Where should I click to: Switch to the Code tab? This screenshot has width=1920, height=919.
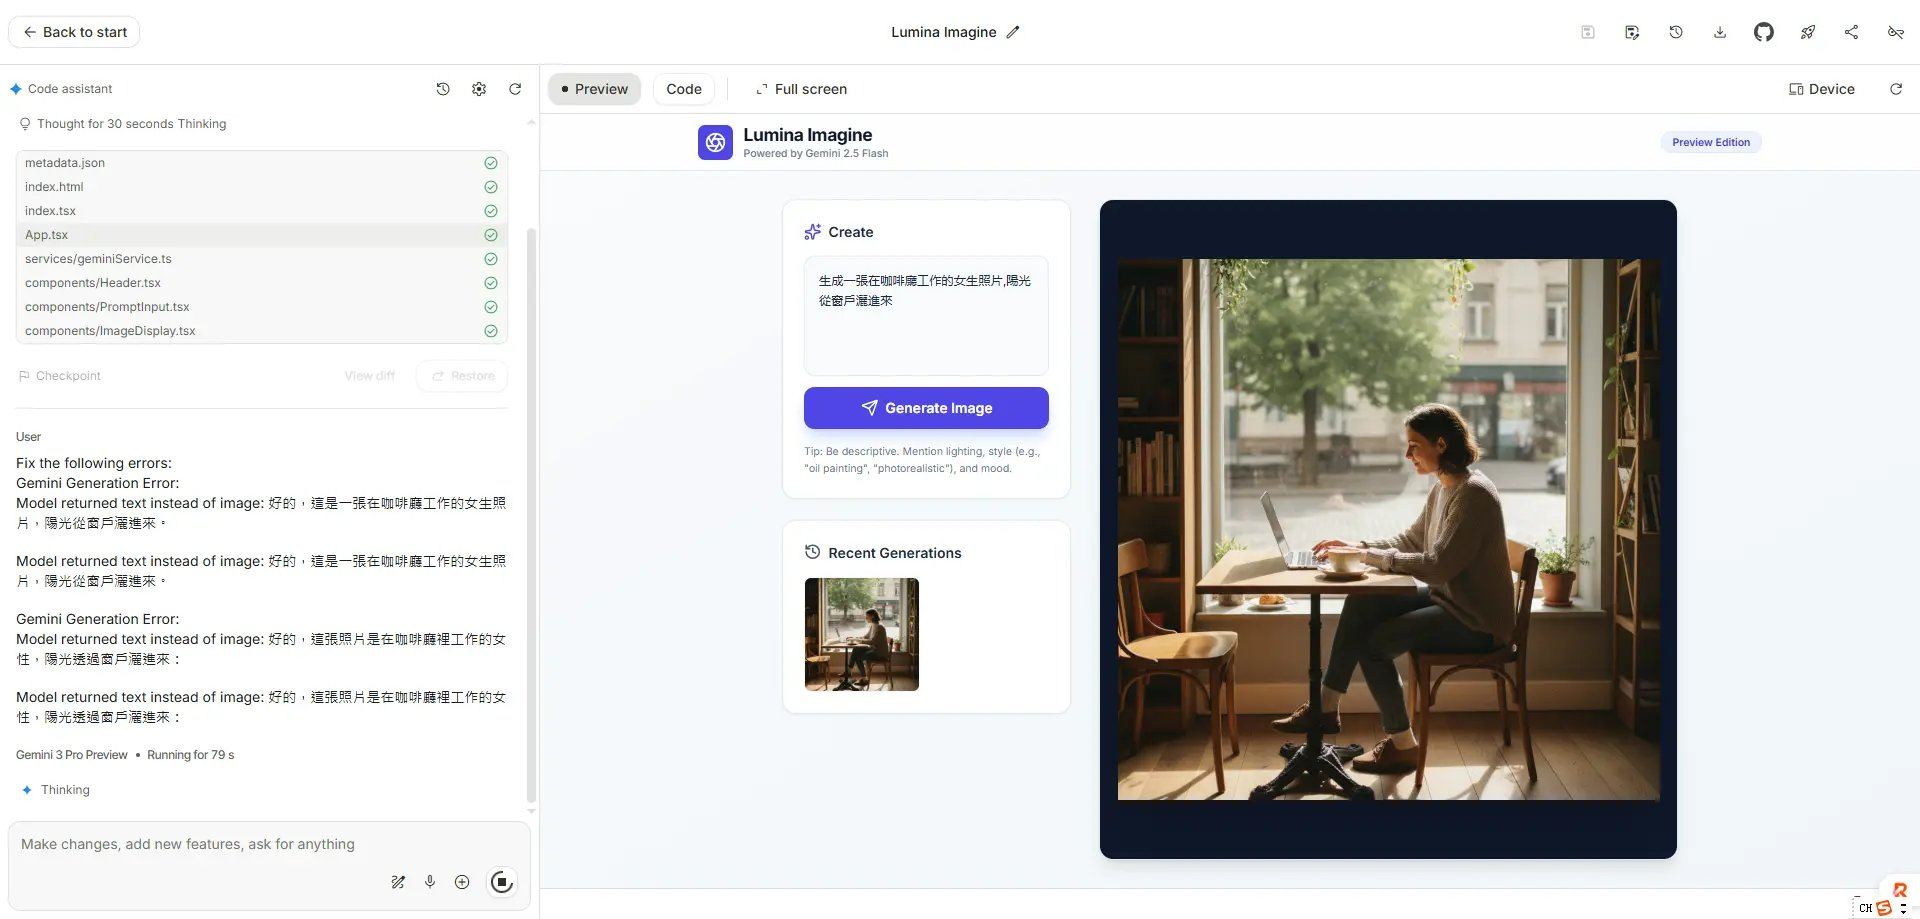[x=684, y=89]
